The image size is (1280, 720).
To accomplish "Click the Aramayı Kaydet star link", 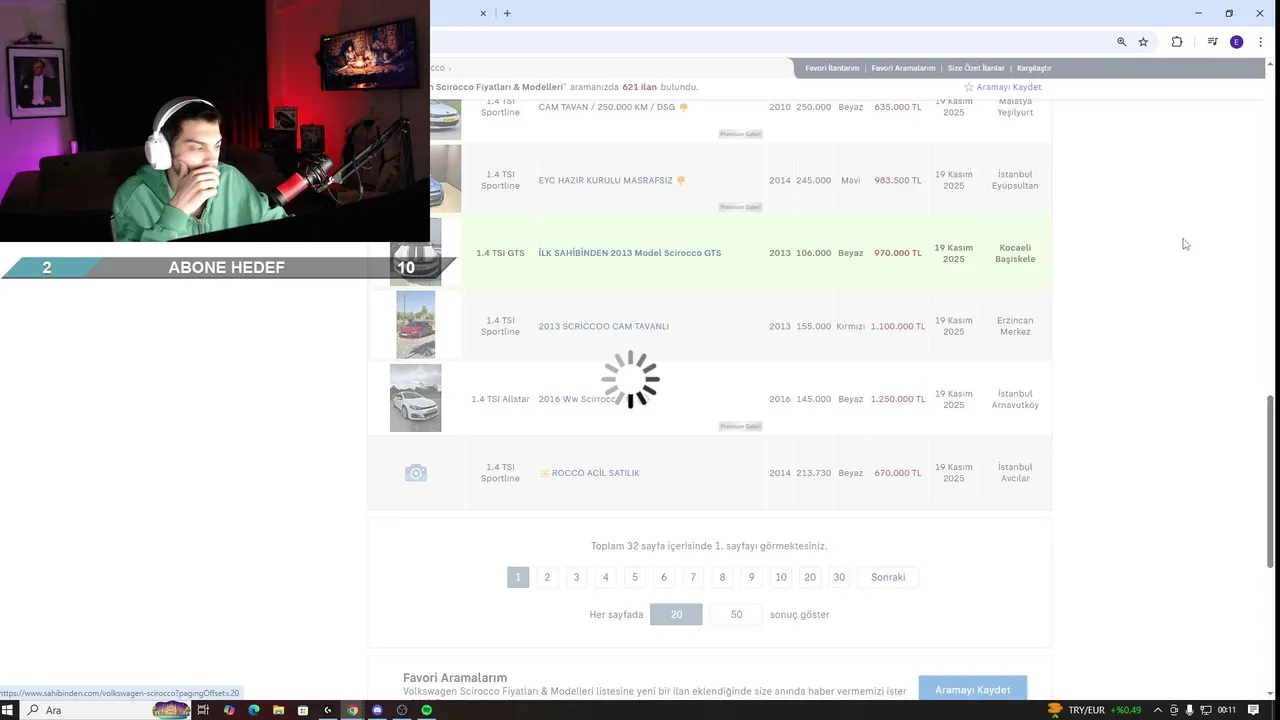I will (x=1002, y=87).
